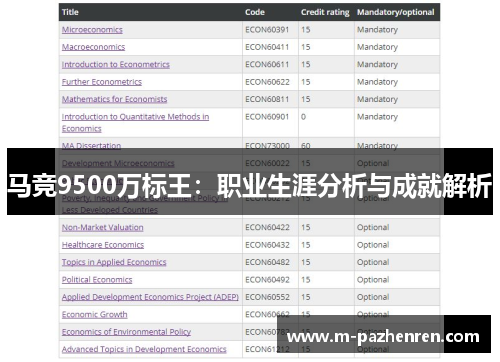
Task: Click Mandatory status in Mathematics for Economists row
Action: pos(377,99)
